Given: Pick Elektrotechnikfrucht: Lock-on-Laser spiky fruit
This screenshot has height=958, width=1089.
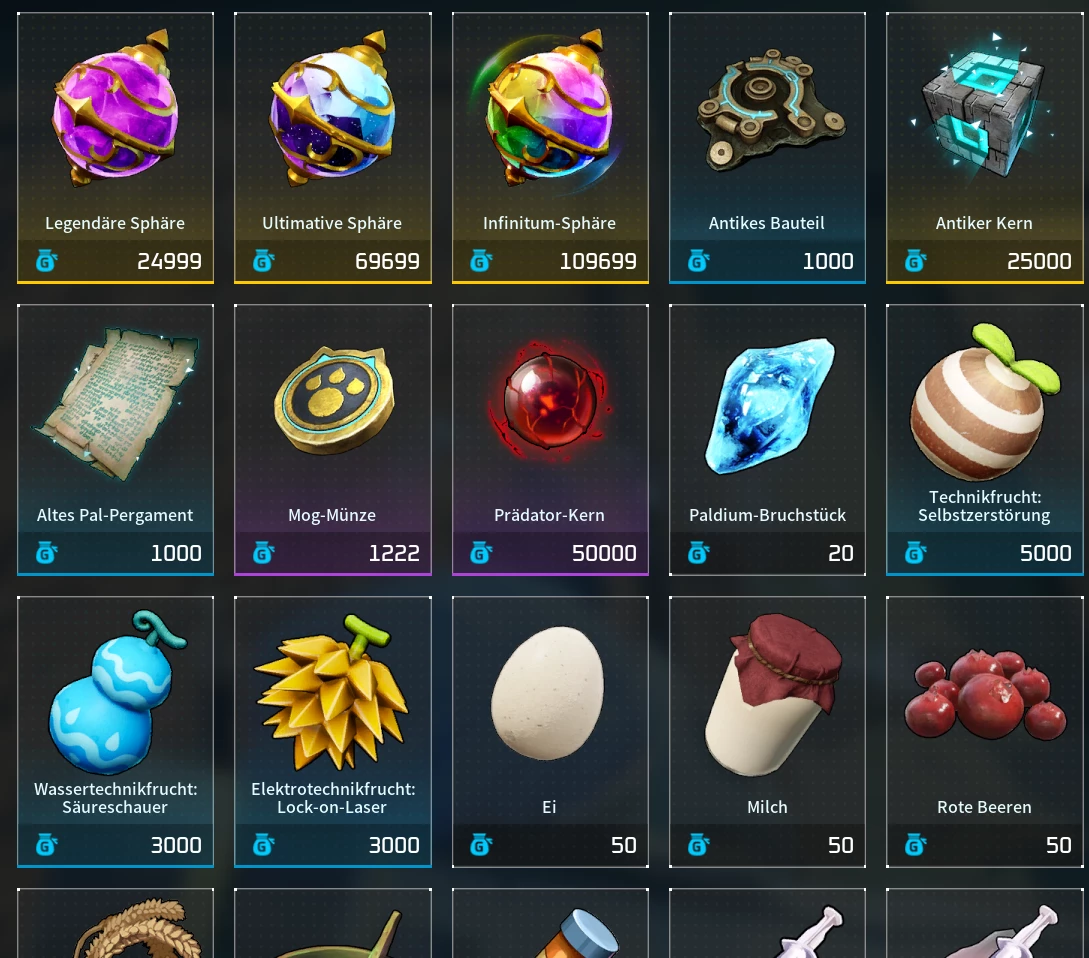Looking at the screenshot, I should [x=332, y=693].
